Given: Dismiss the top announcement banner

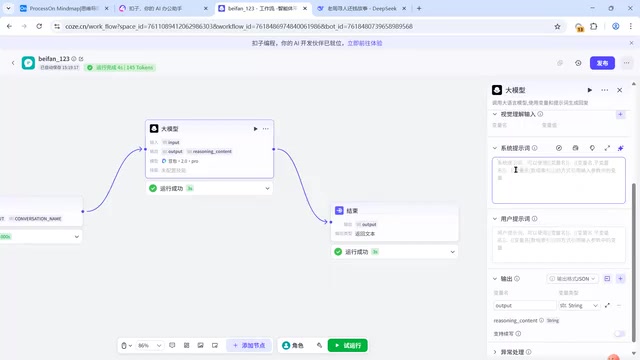Looking at the screenshot, I should point(631,43).
